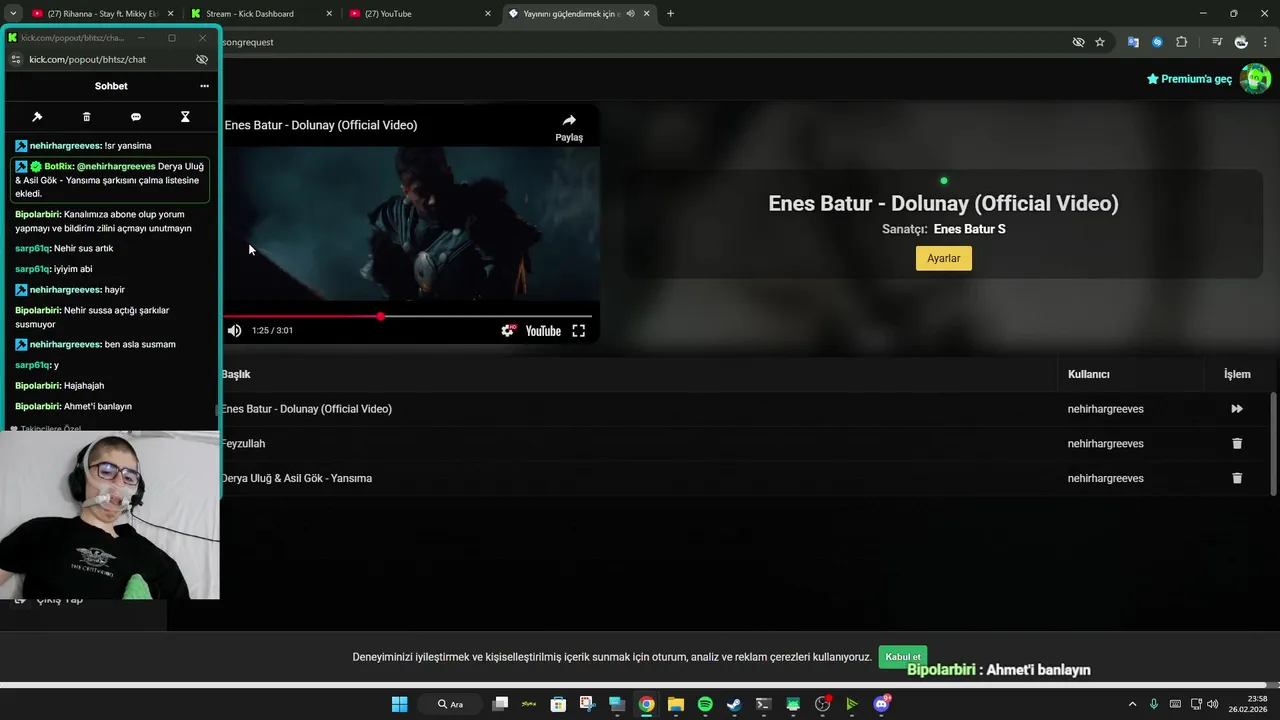Select the Derya Uluğ & Asil Gök - Yansıma row title
1280x720 pixels.
pos(297,479)
